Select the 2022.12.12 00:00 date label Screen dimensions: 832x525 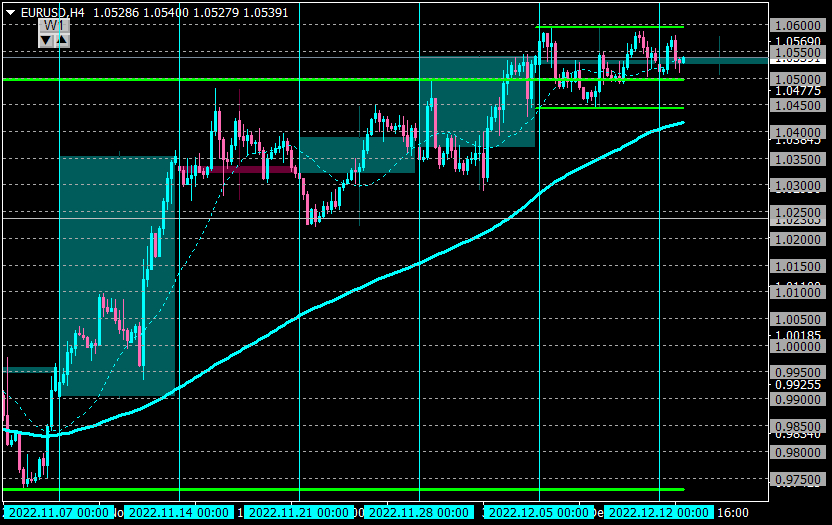(x=659, y=512)
